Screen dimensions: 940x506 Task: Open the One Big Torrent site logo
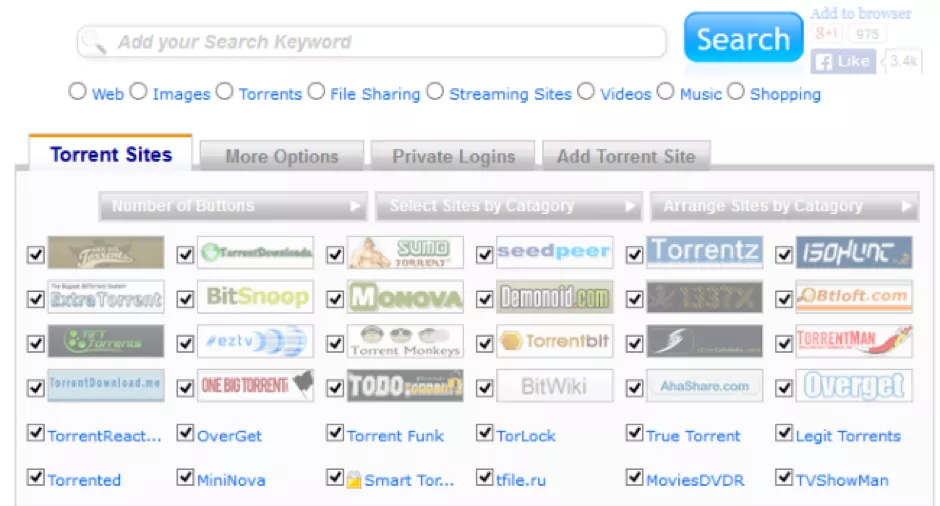click(255, 385)
